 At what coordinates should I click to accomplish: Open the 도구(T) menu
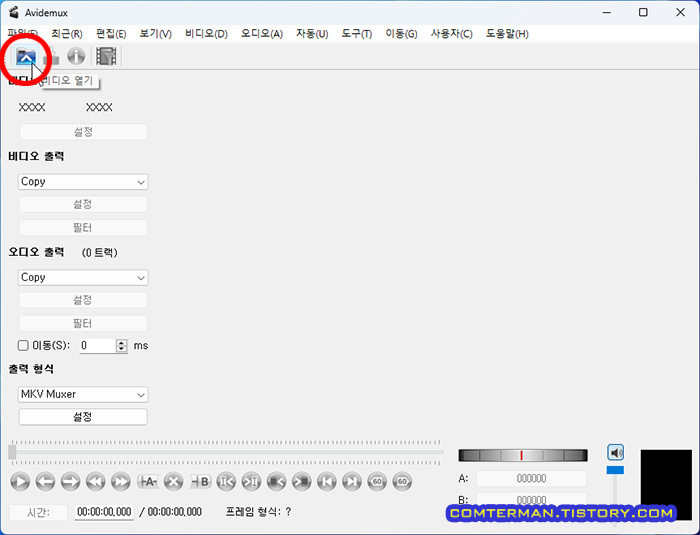pyautogui.click(x=357, y=34)
